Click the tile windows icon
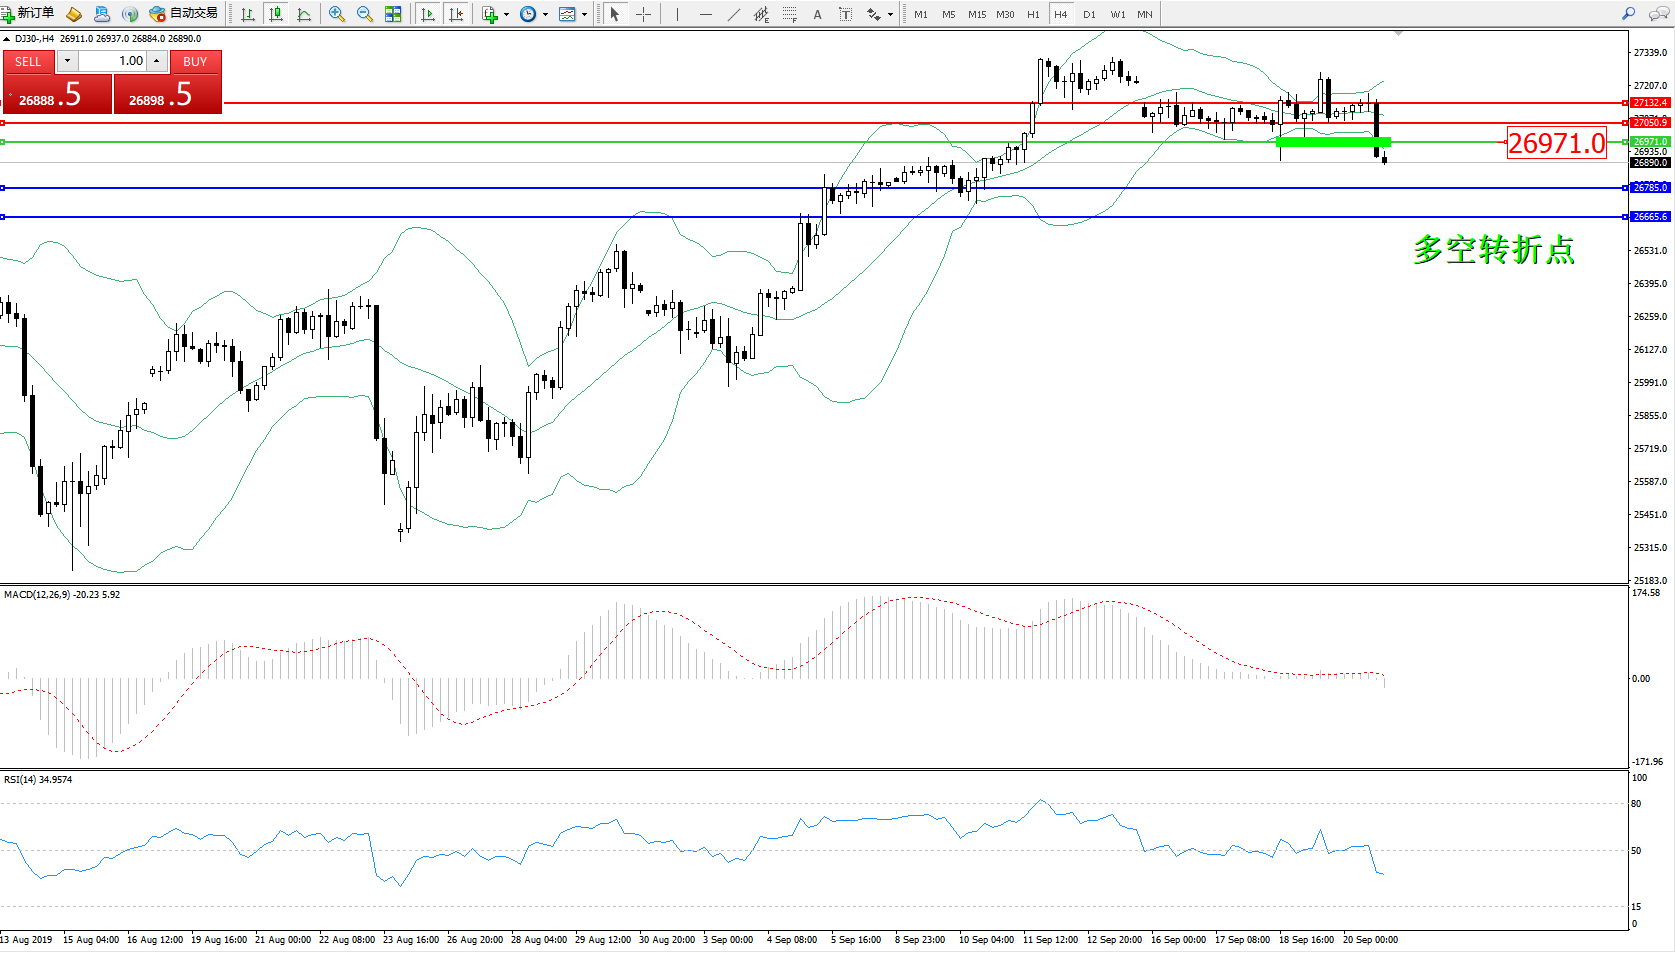 click(393, 14)
